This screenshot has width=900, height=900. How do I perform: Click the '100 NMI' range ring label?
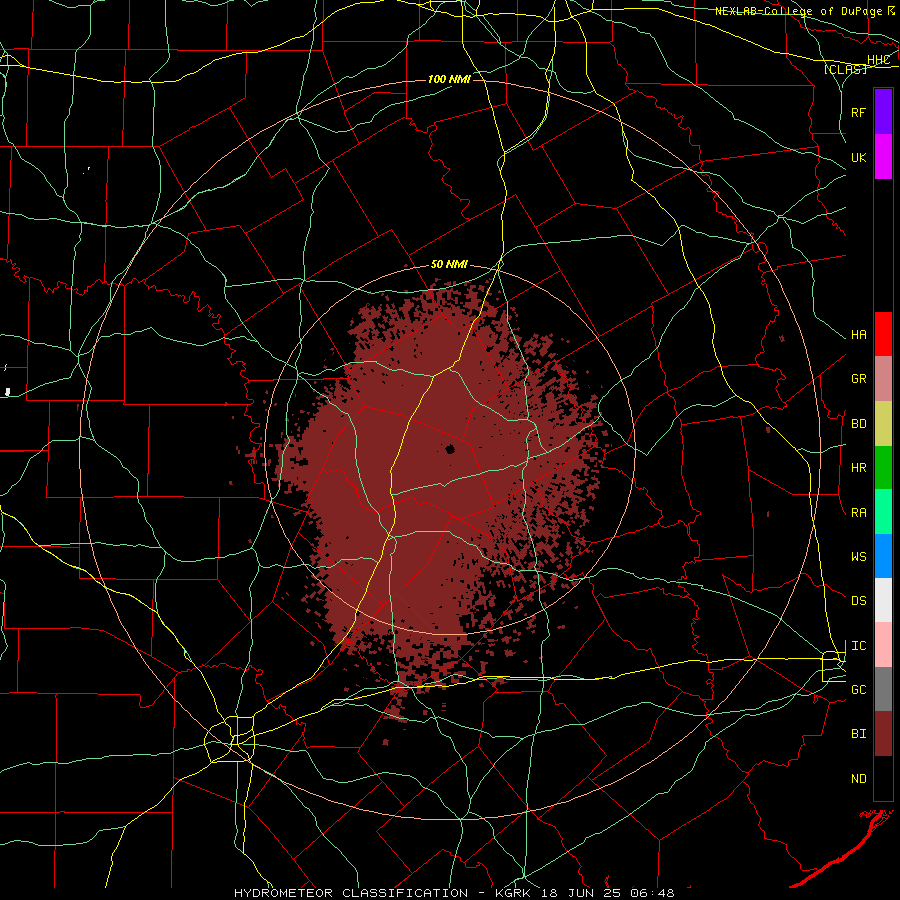(449, 79)
